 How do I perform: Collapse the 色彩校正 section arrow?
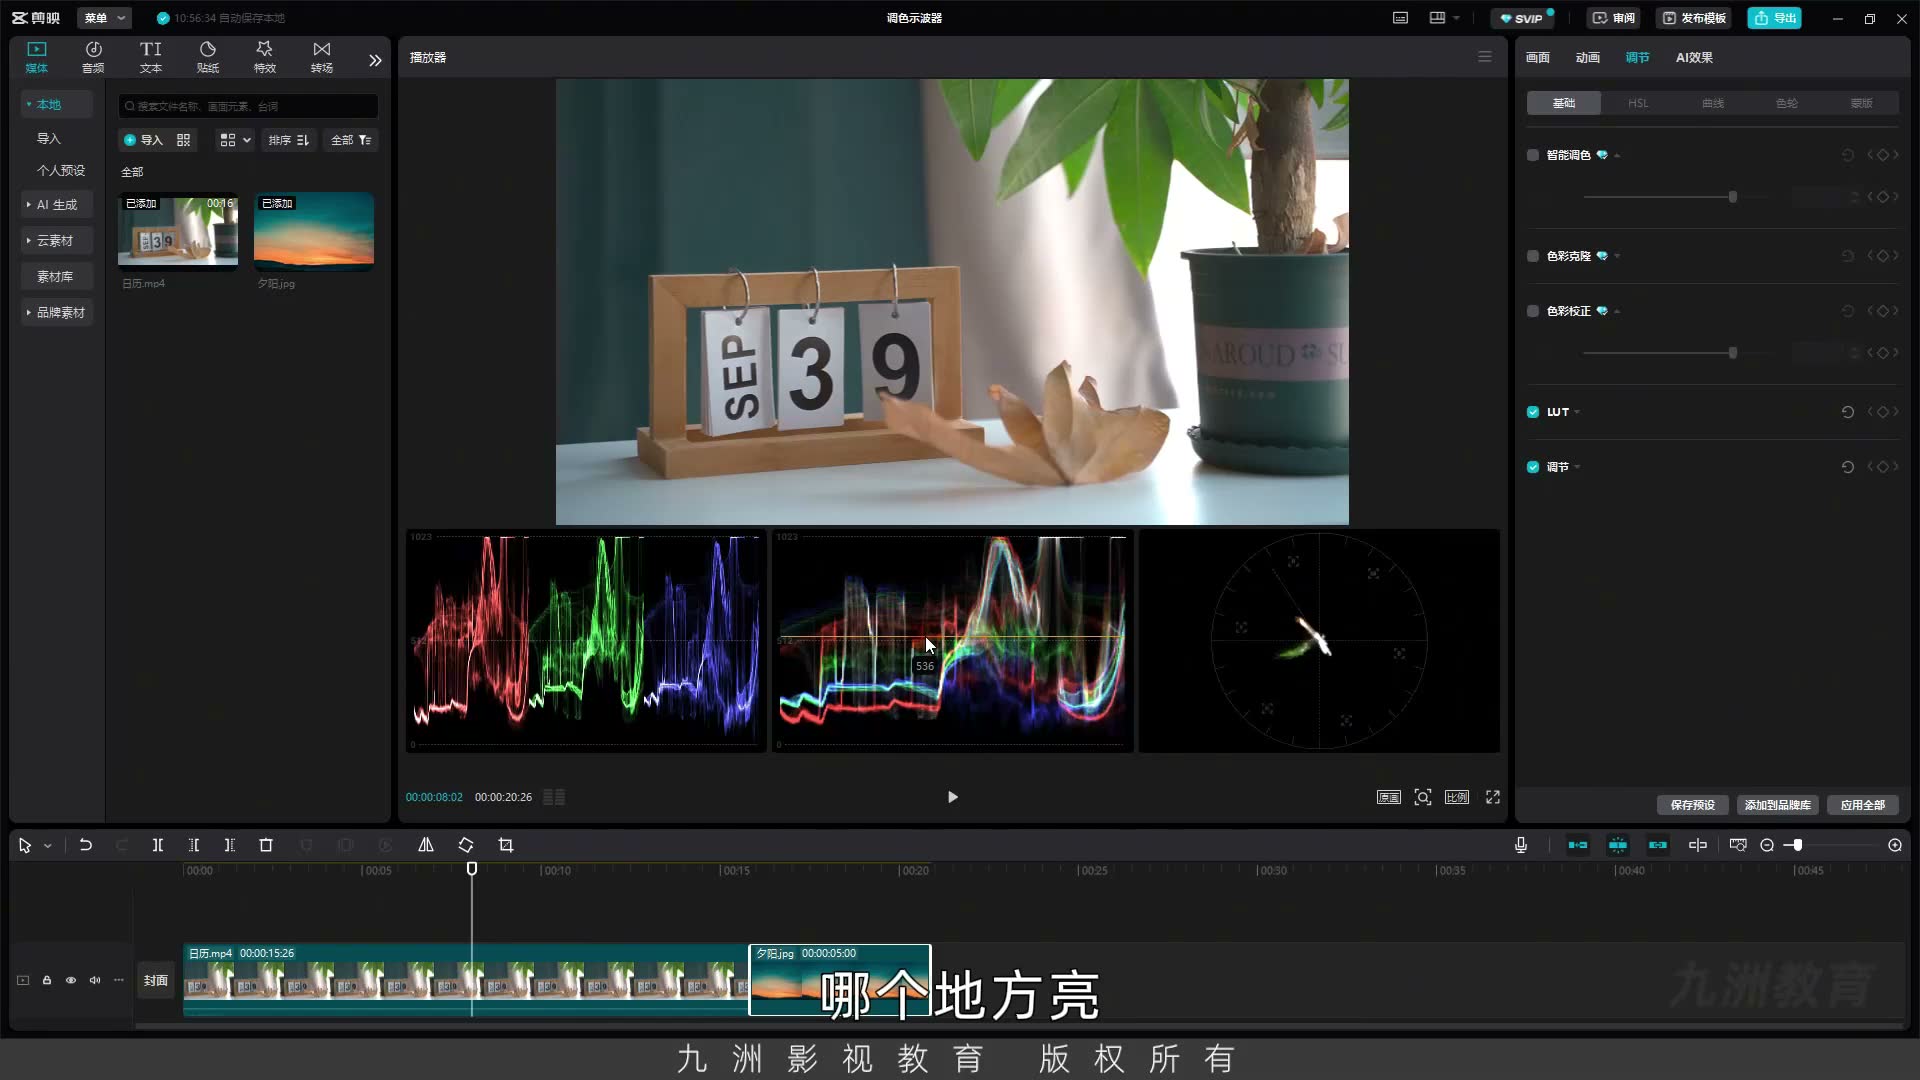(x=1617, y=311)
